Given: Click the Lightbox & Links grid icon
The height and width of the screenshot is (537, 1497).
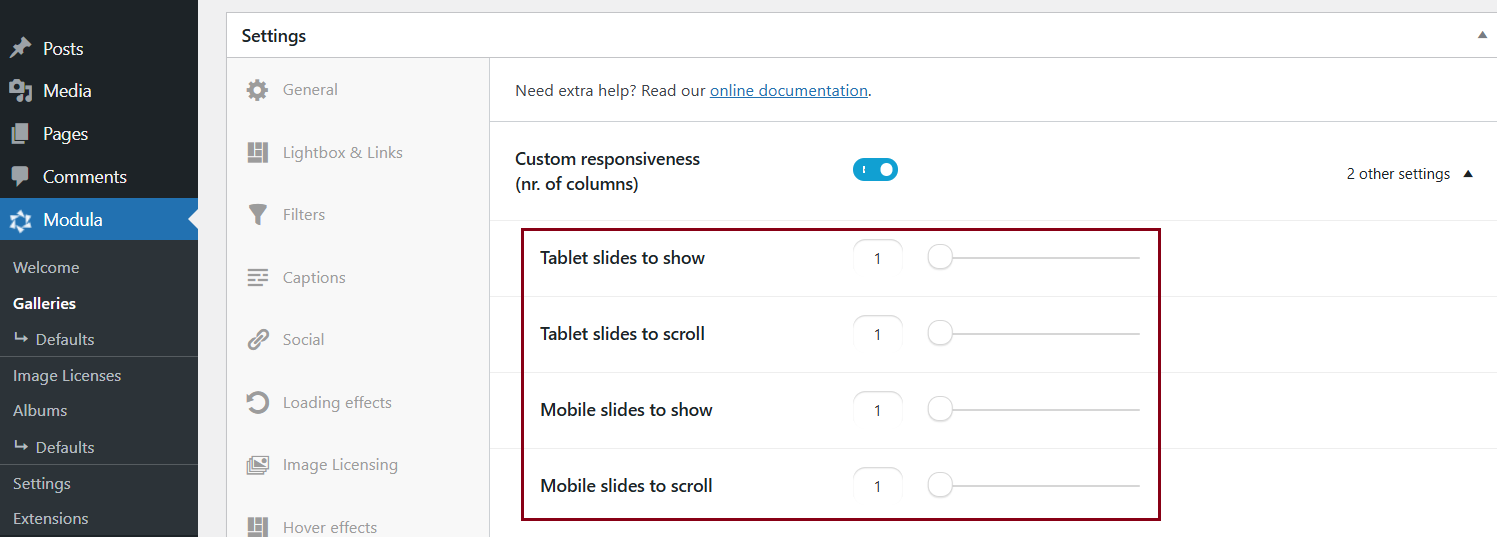Looking at the screenshot, I should [x=257, y=153].
